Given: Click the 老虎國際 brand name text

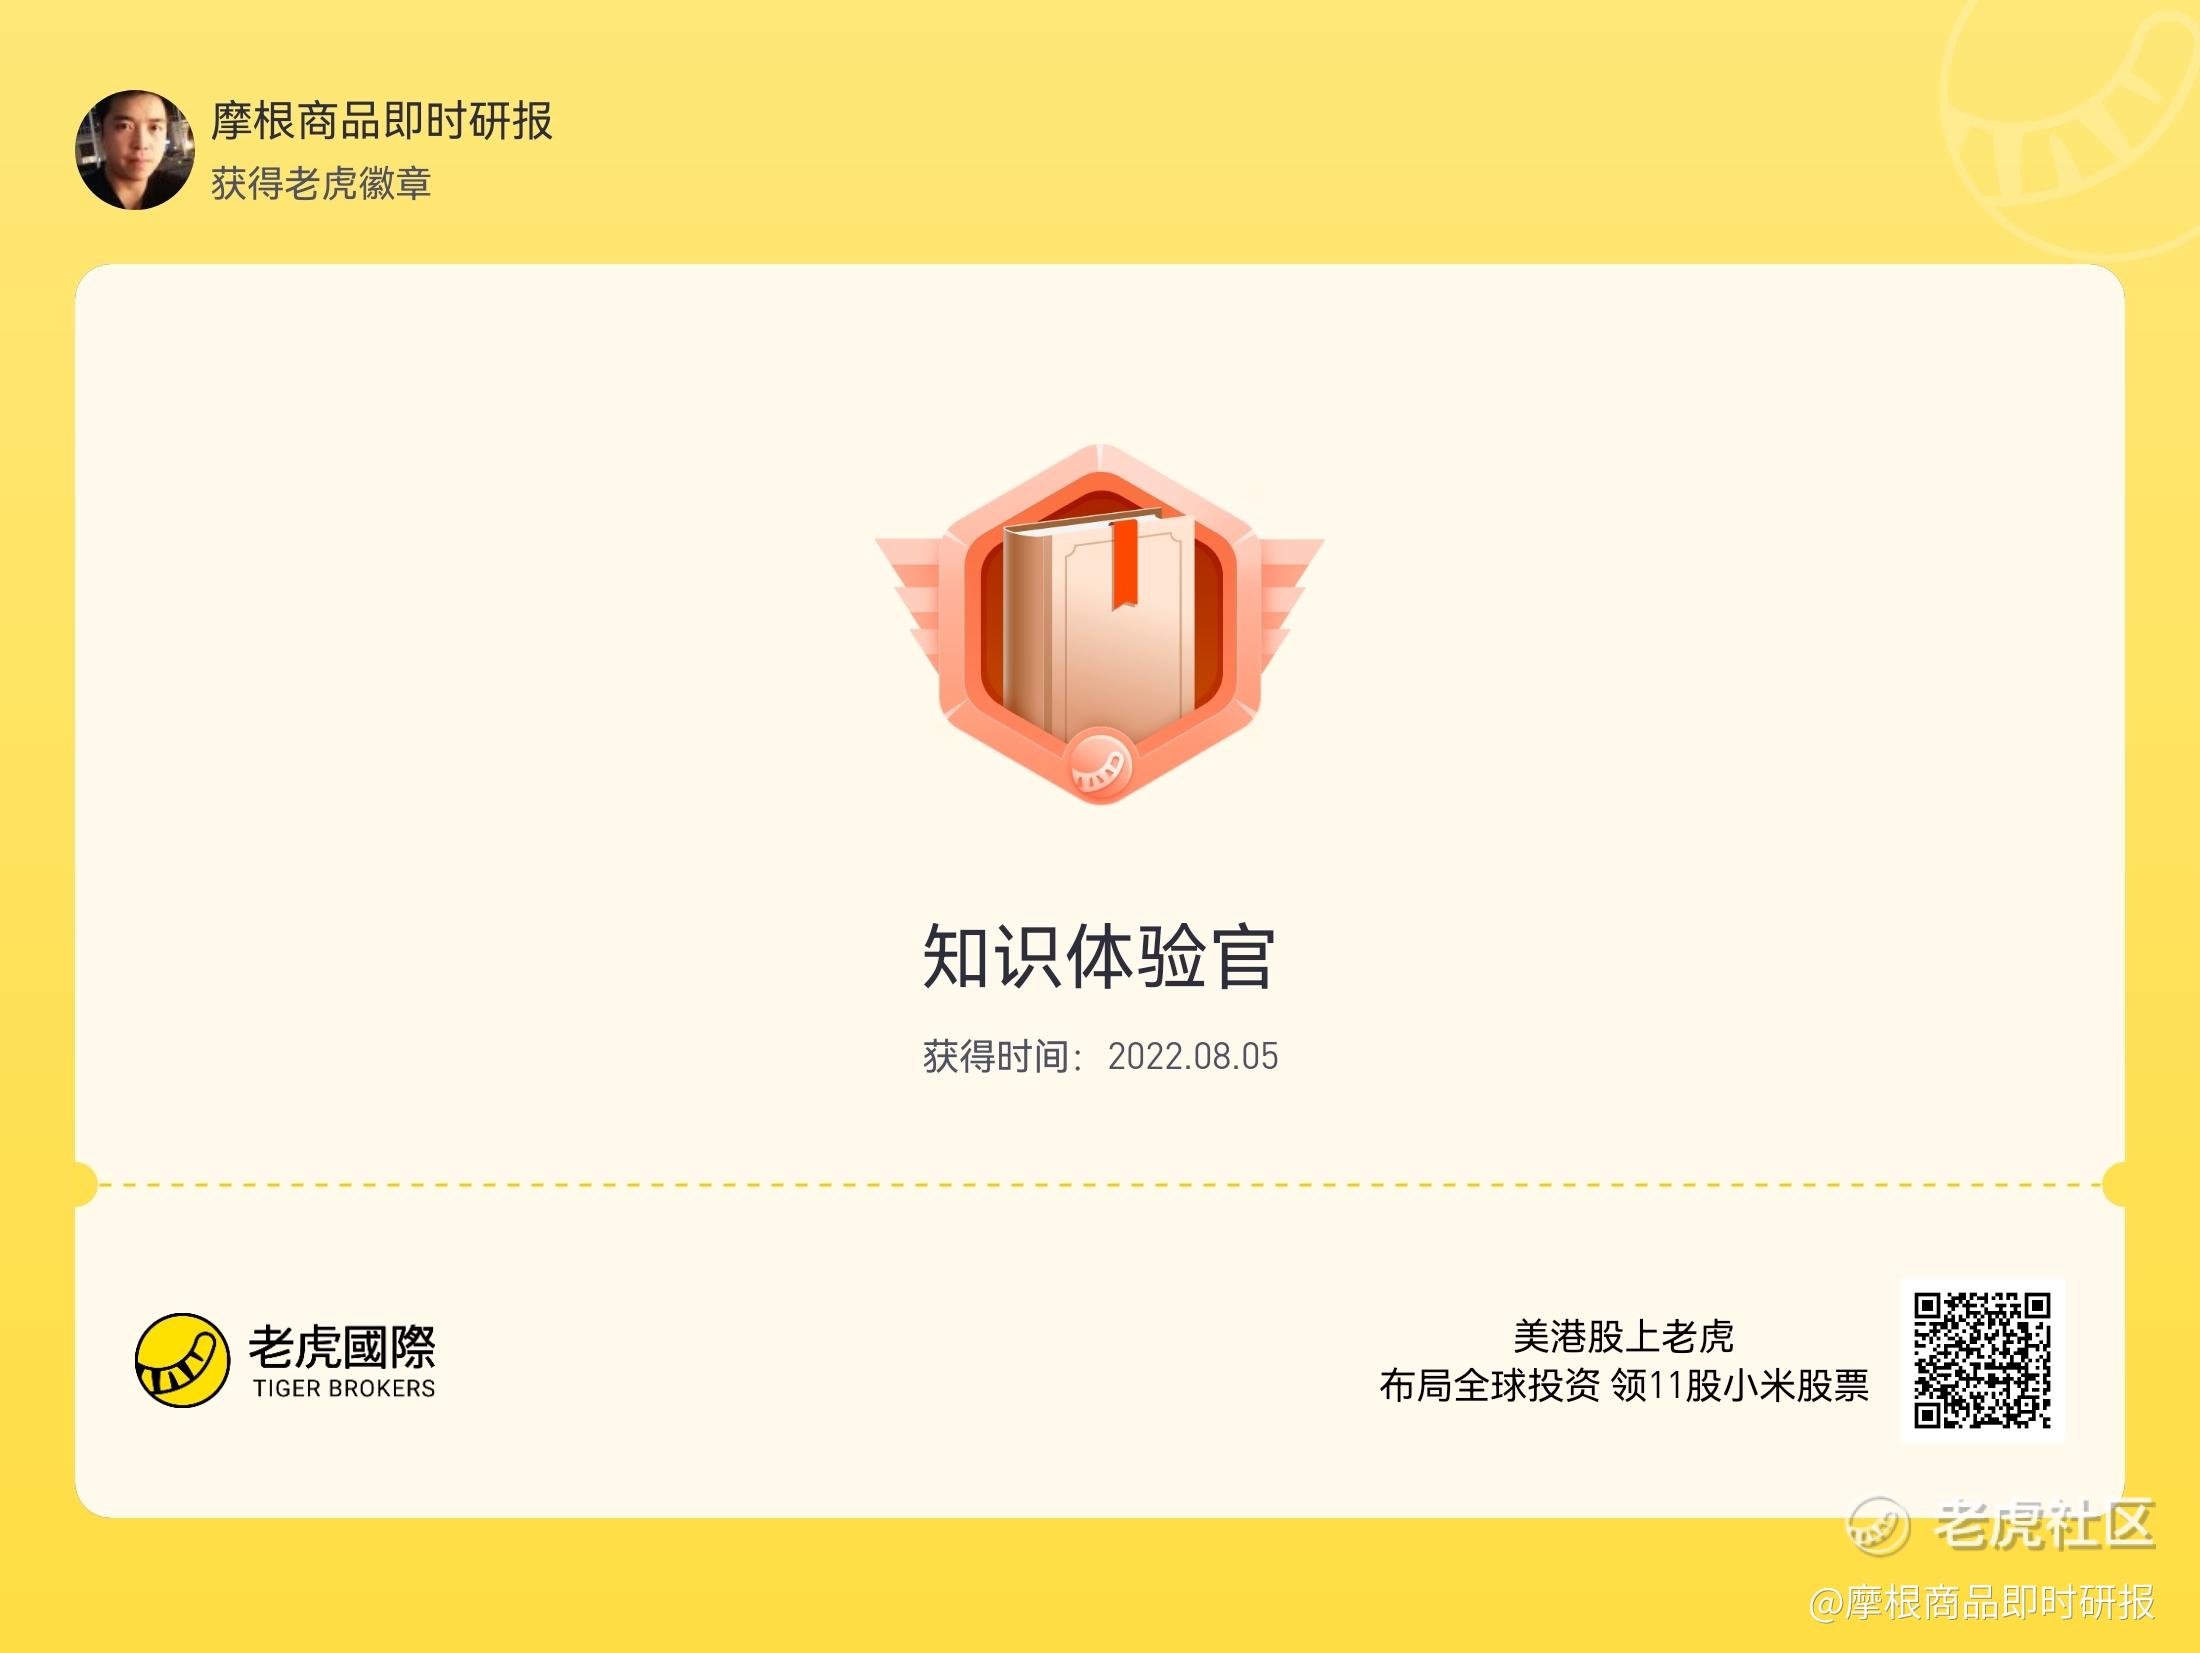Looking at the screenshot, I should 342,1346.
